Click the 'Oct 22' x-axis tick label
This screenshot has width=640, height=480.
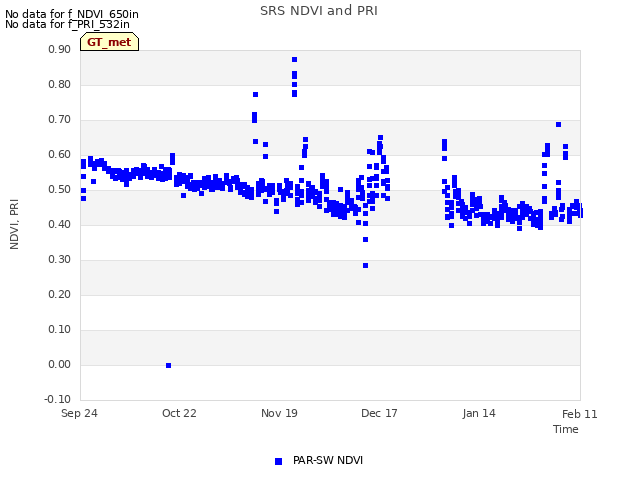pos(179,413)
